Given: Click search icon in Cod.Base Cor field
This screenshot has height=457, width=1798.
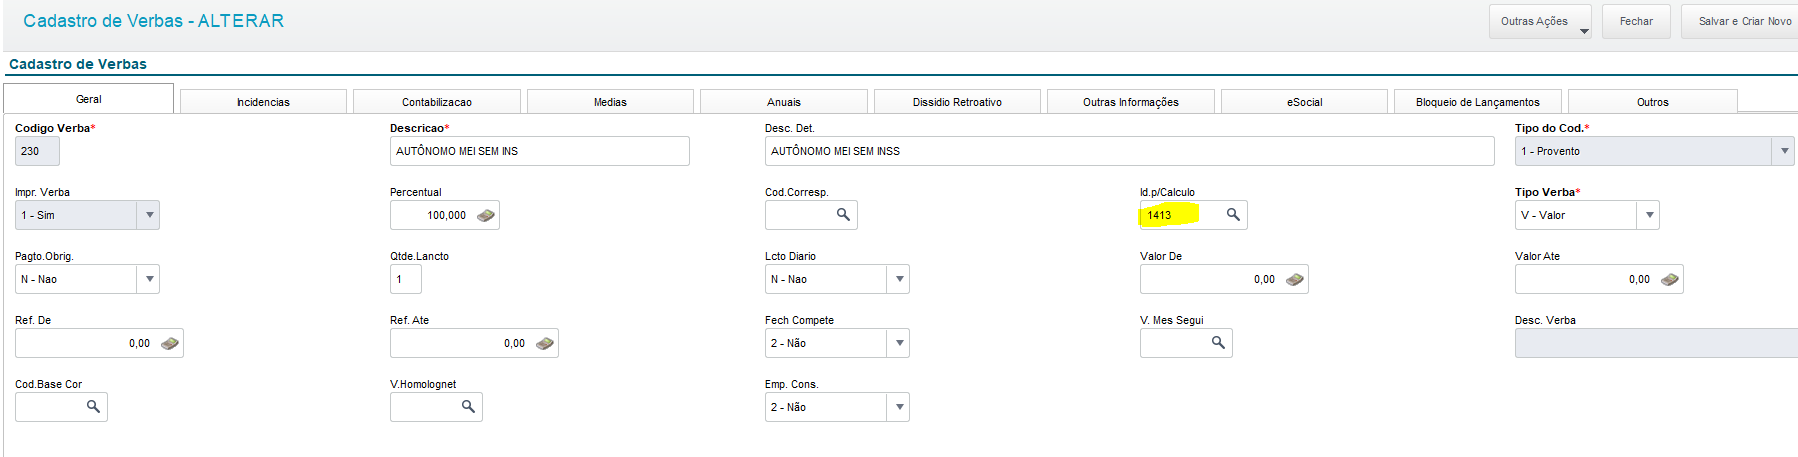Looking at the screenshot, I should pyautogui.click(x=93, y=407).
